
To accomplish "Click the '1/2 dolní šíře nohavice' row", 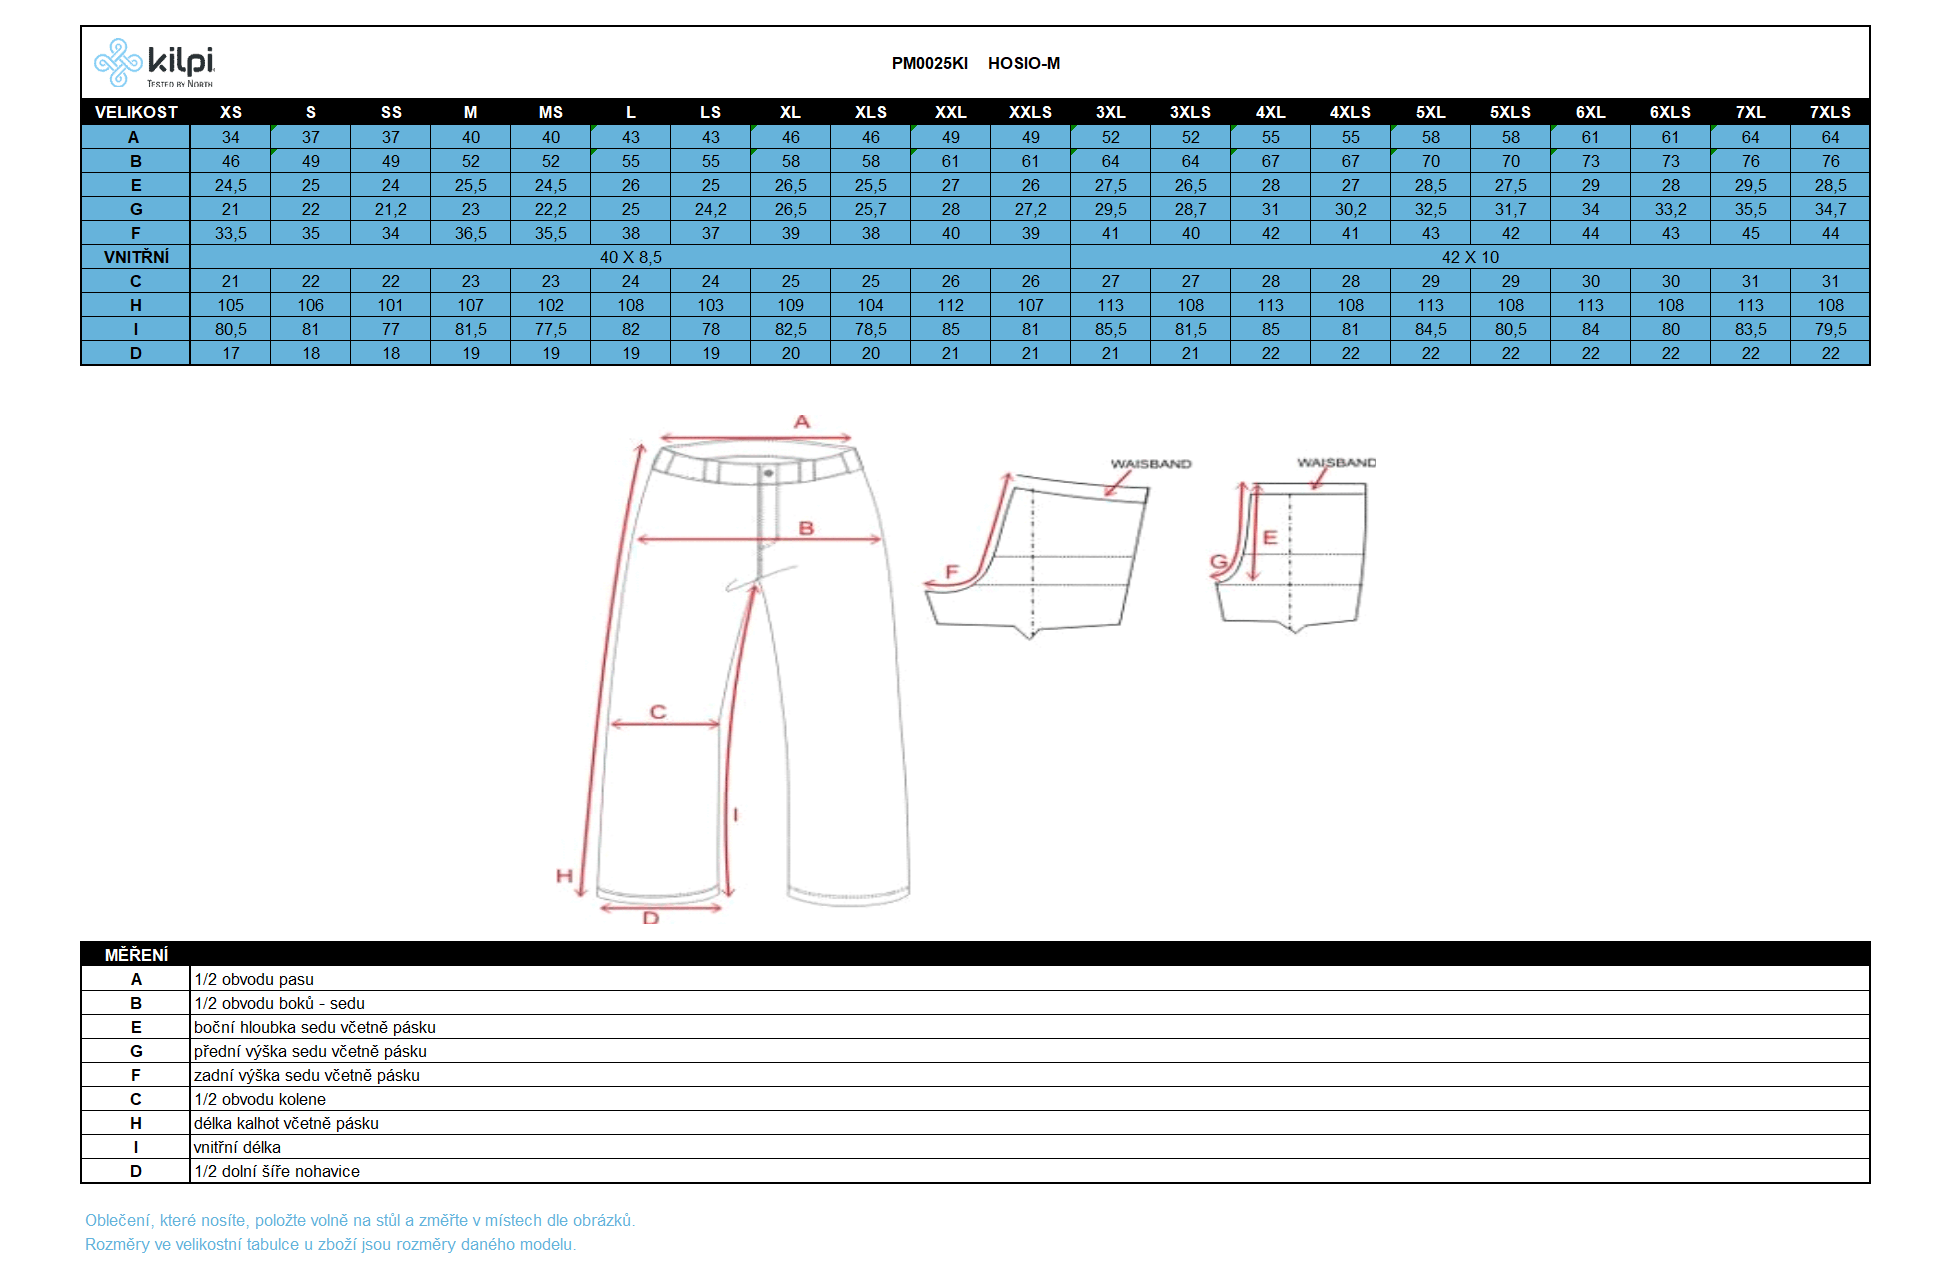I will (x=277, y=1171).
